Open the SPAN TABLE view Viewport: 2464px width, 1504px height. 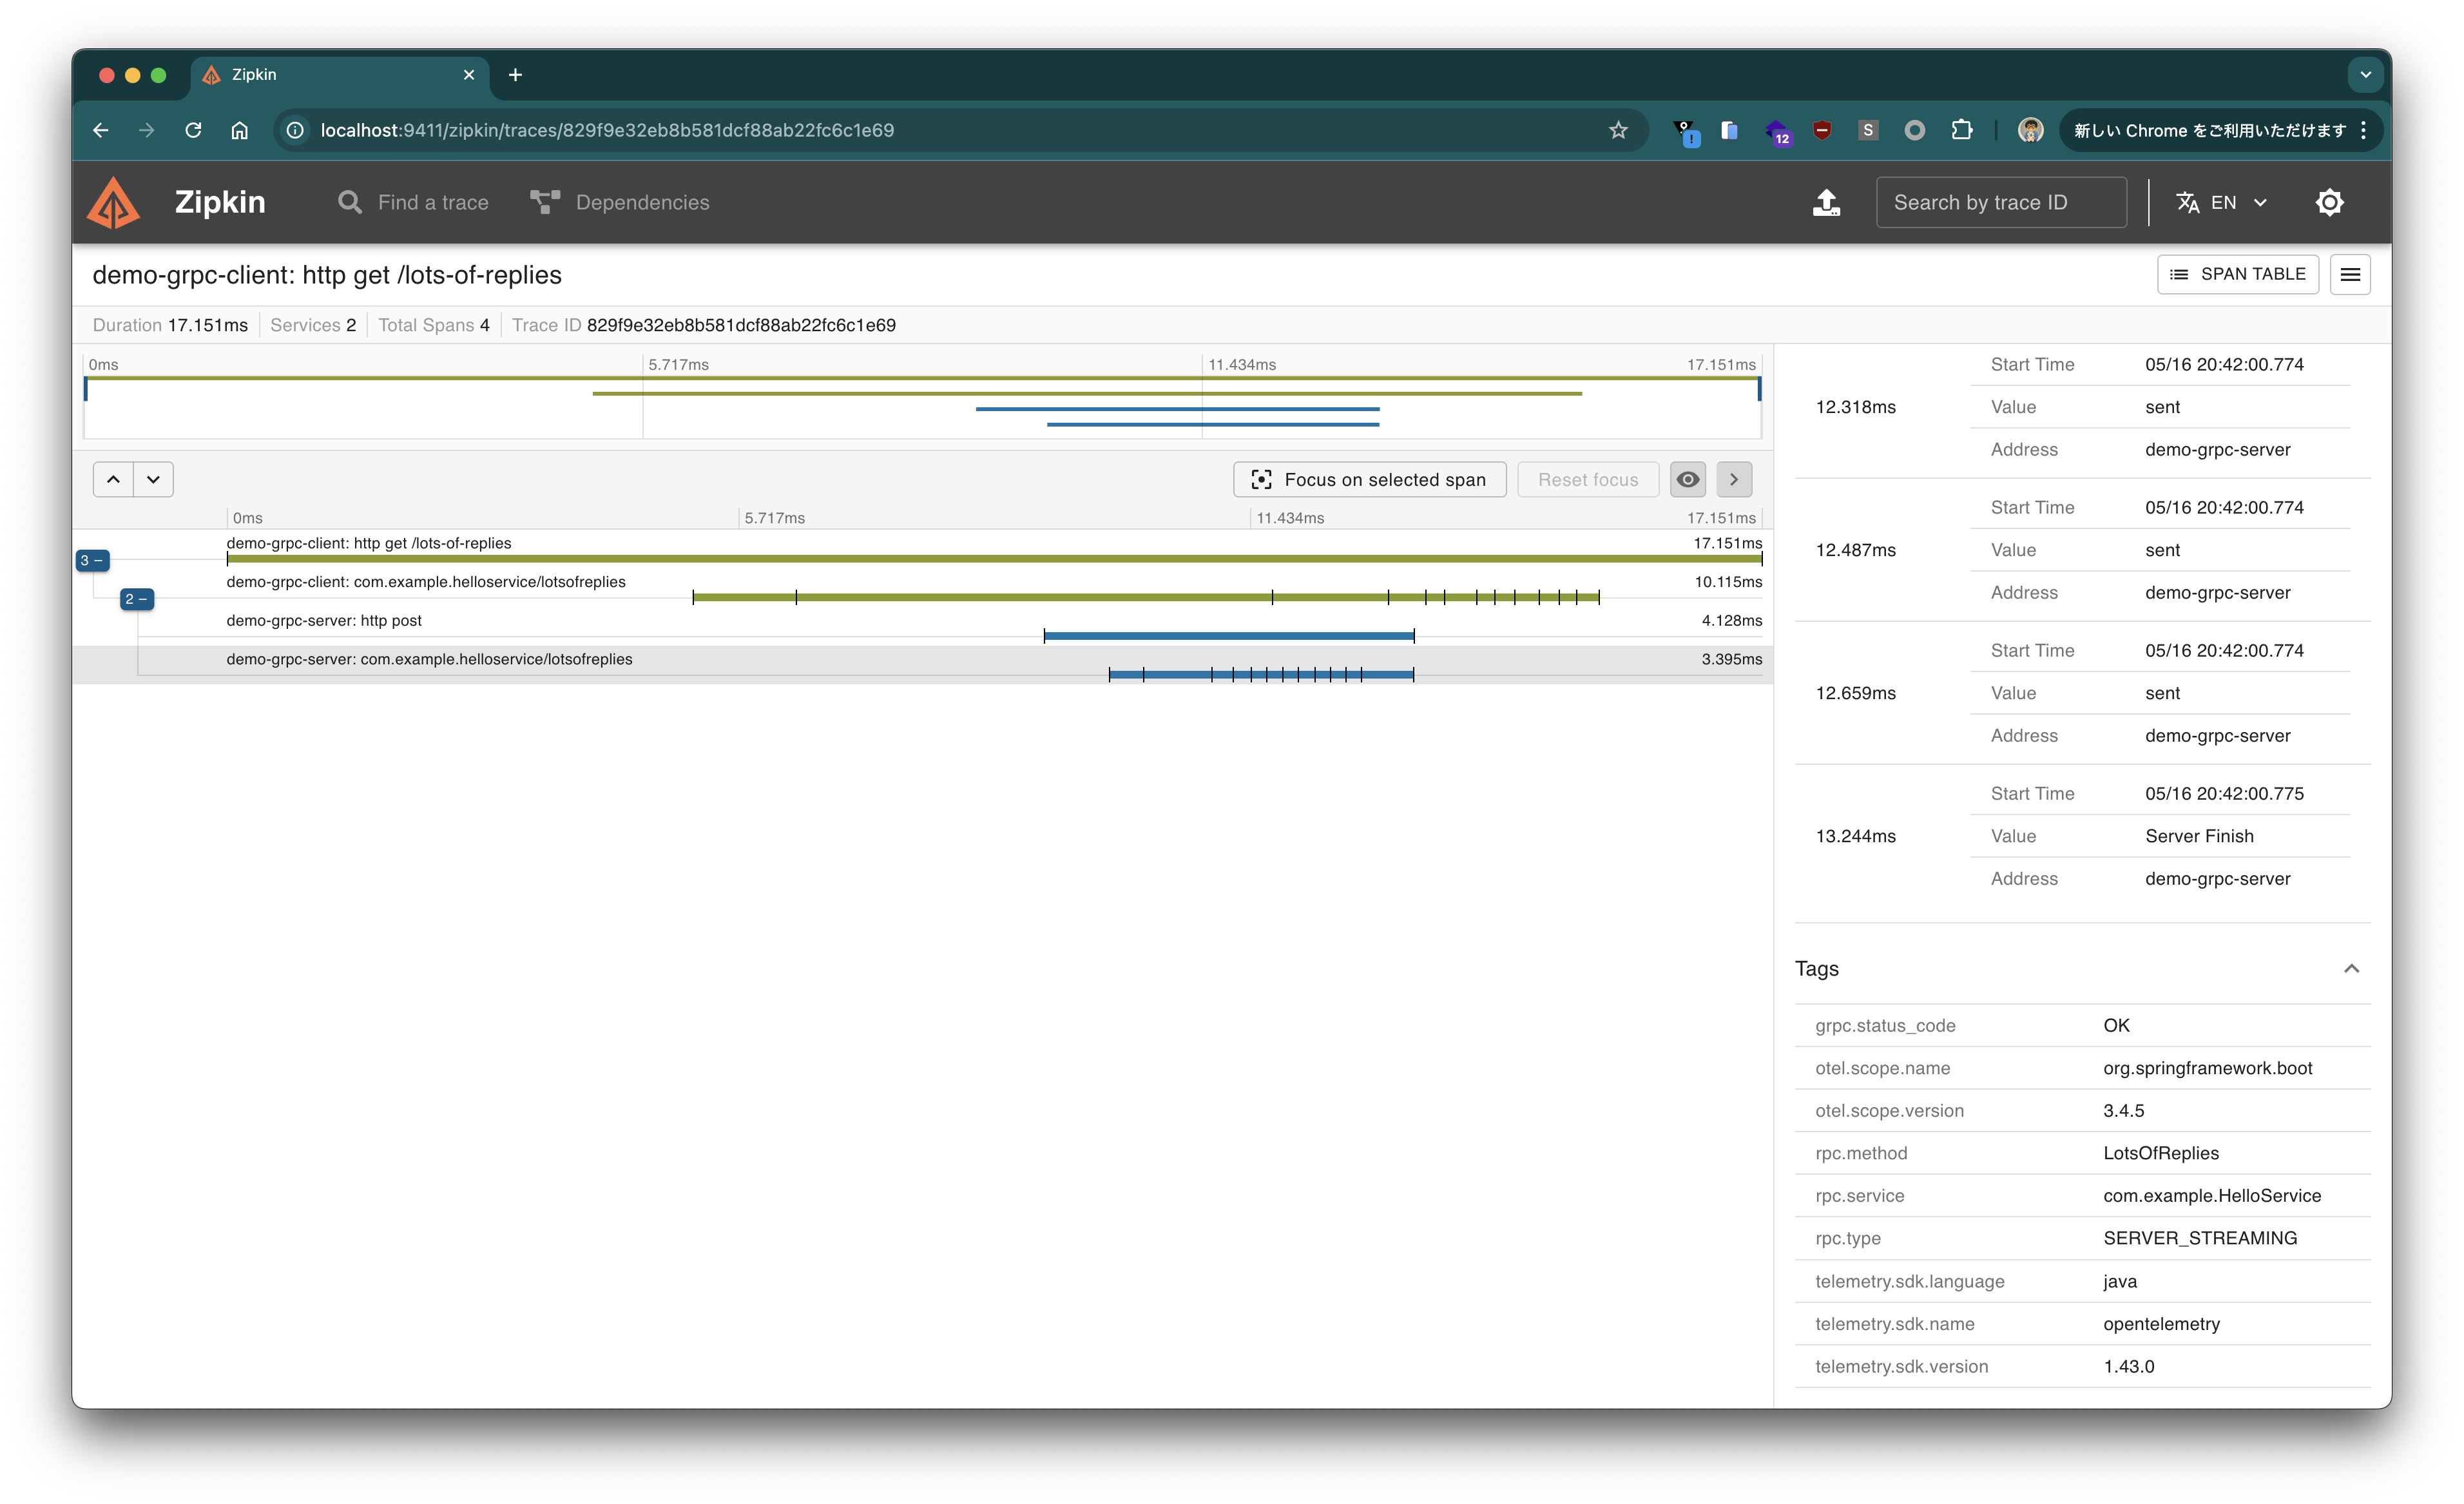(x=2237, y=274)
